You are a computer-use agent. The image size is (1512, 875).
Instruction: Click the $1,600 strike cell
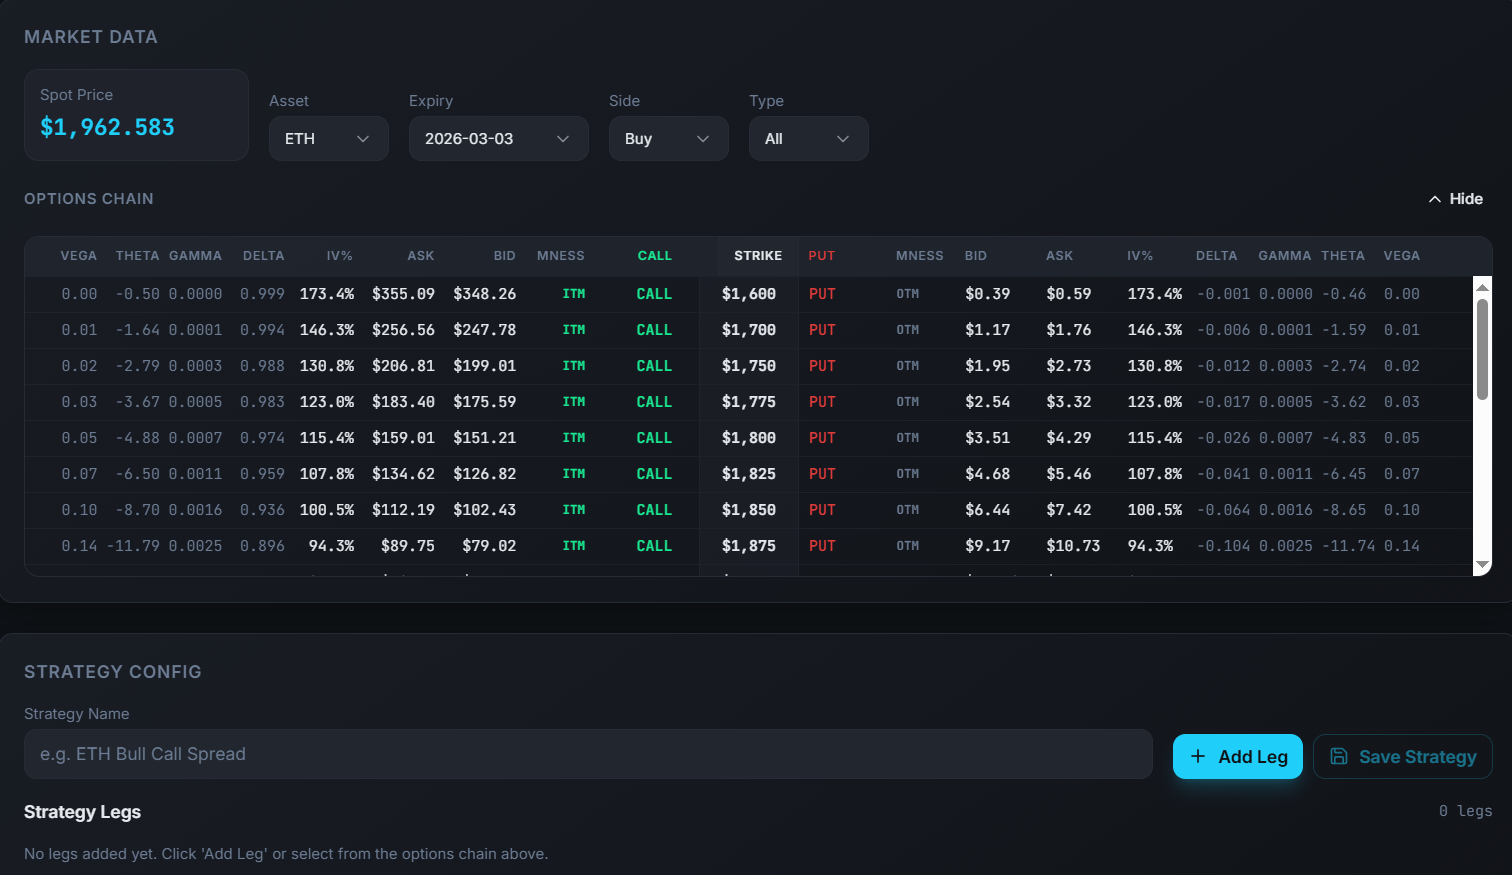[749, 294]
